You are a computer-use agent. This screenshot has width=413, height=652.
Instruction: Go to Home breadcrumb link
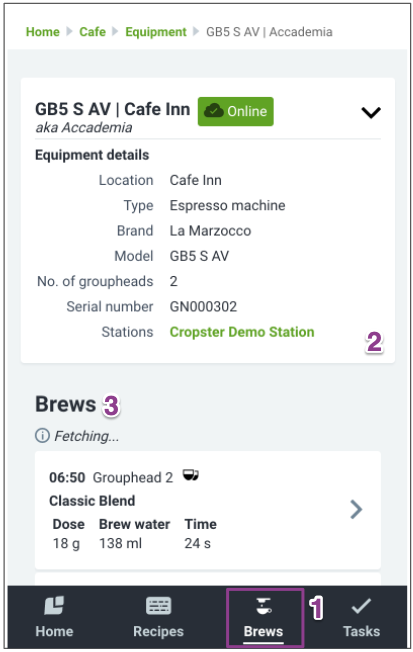(42, 32)
